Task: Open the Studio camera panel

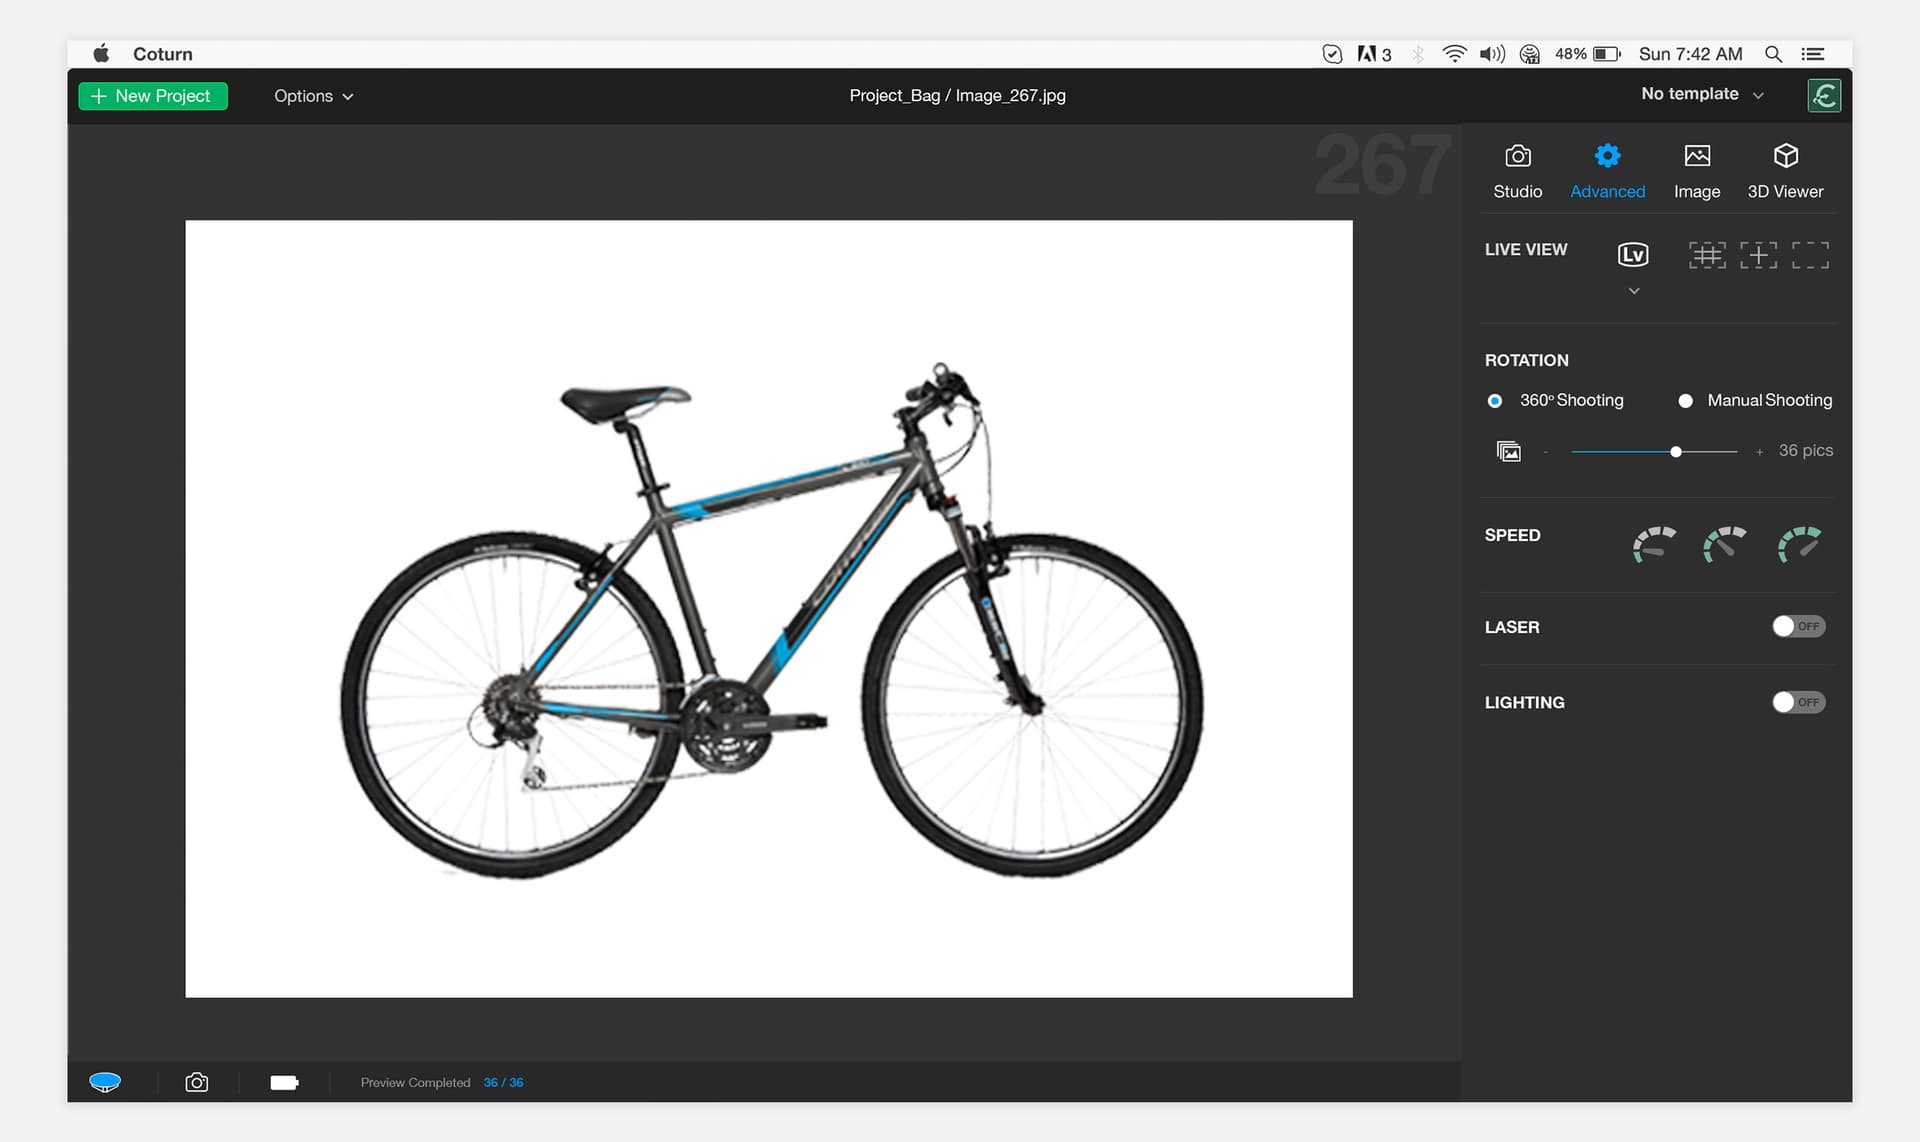Action: [x=1517, y=171]
